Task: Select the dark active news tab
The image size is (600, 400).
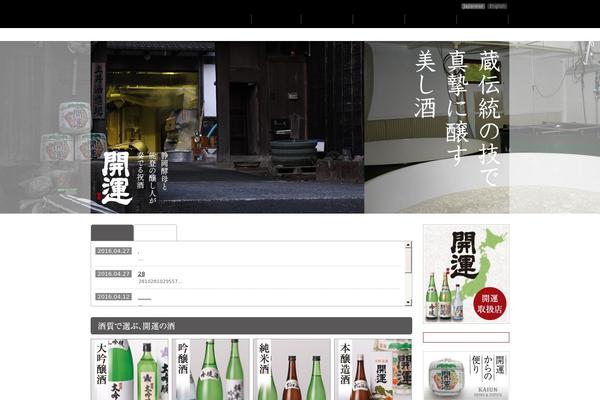Action: [112, 233]
